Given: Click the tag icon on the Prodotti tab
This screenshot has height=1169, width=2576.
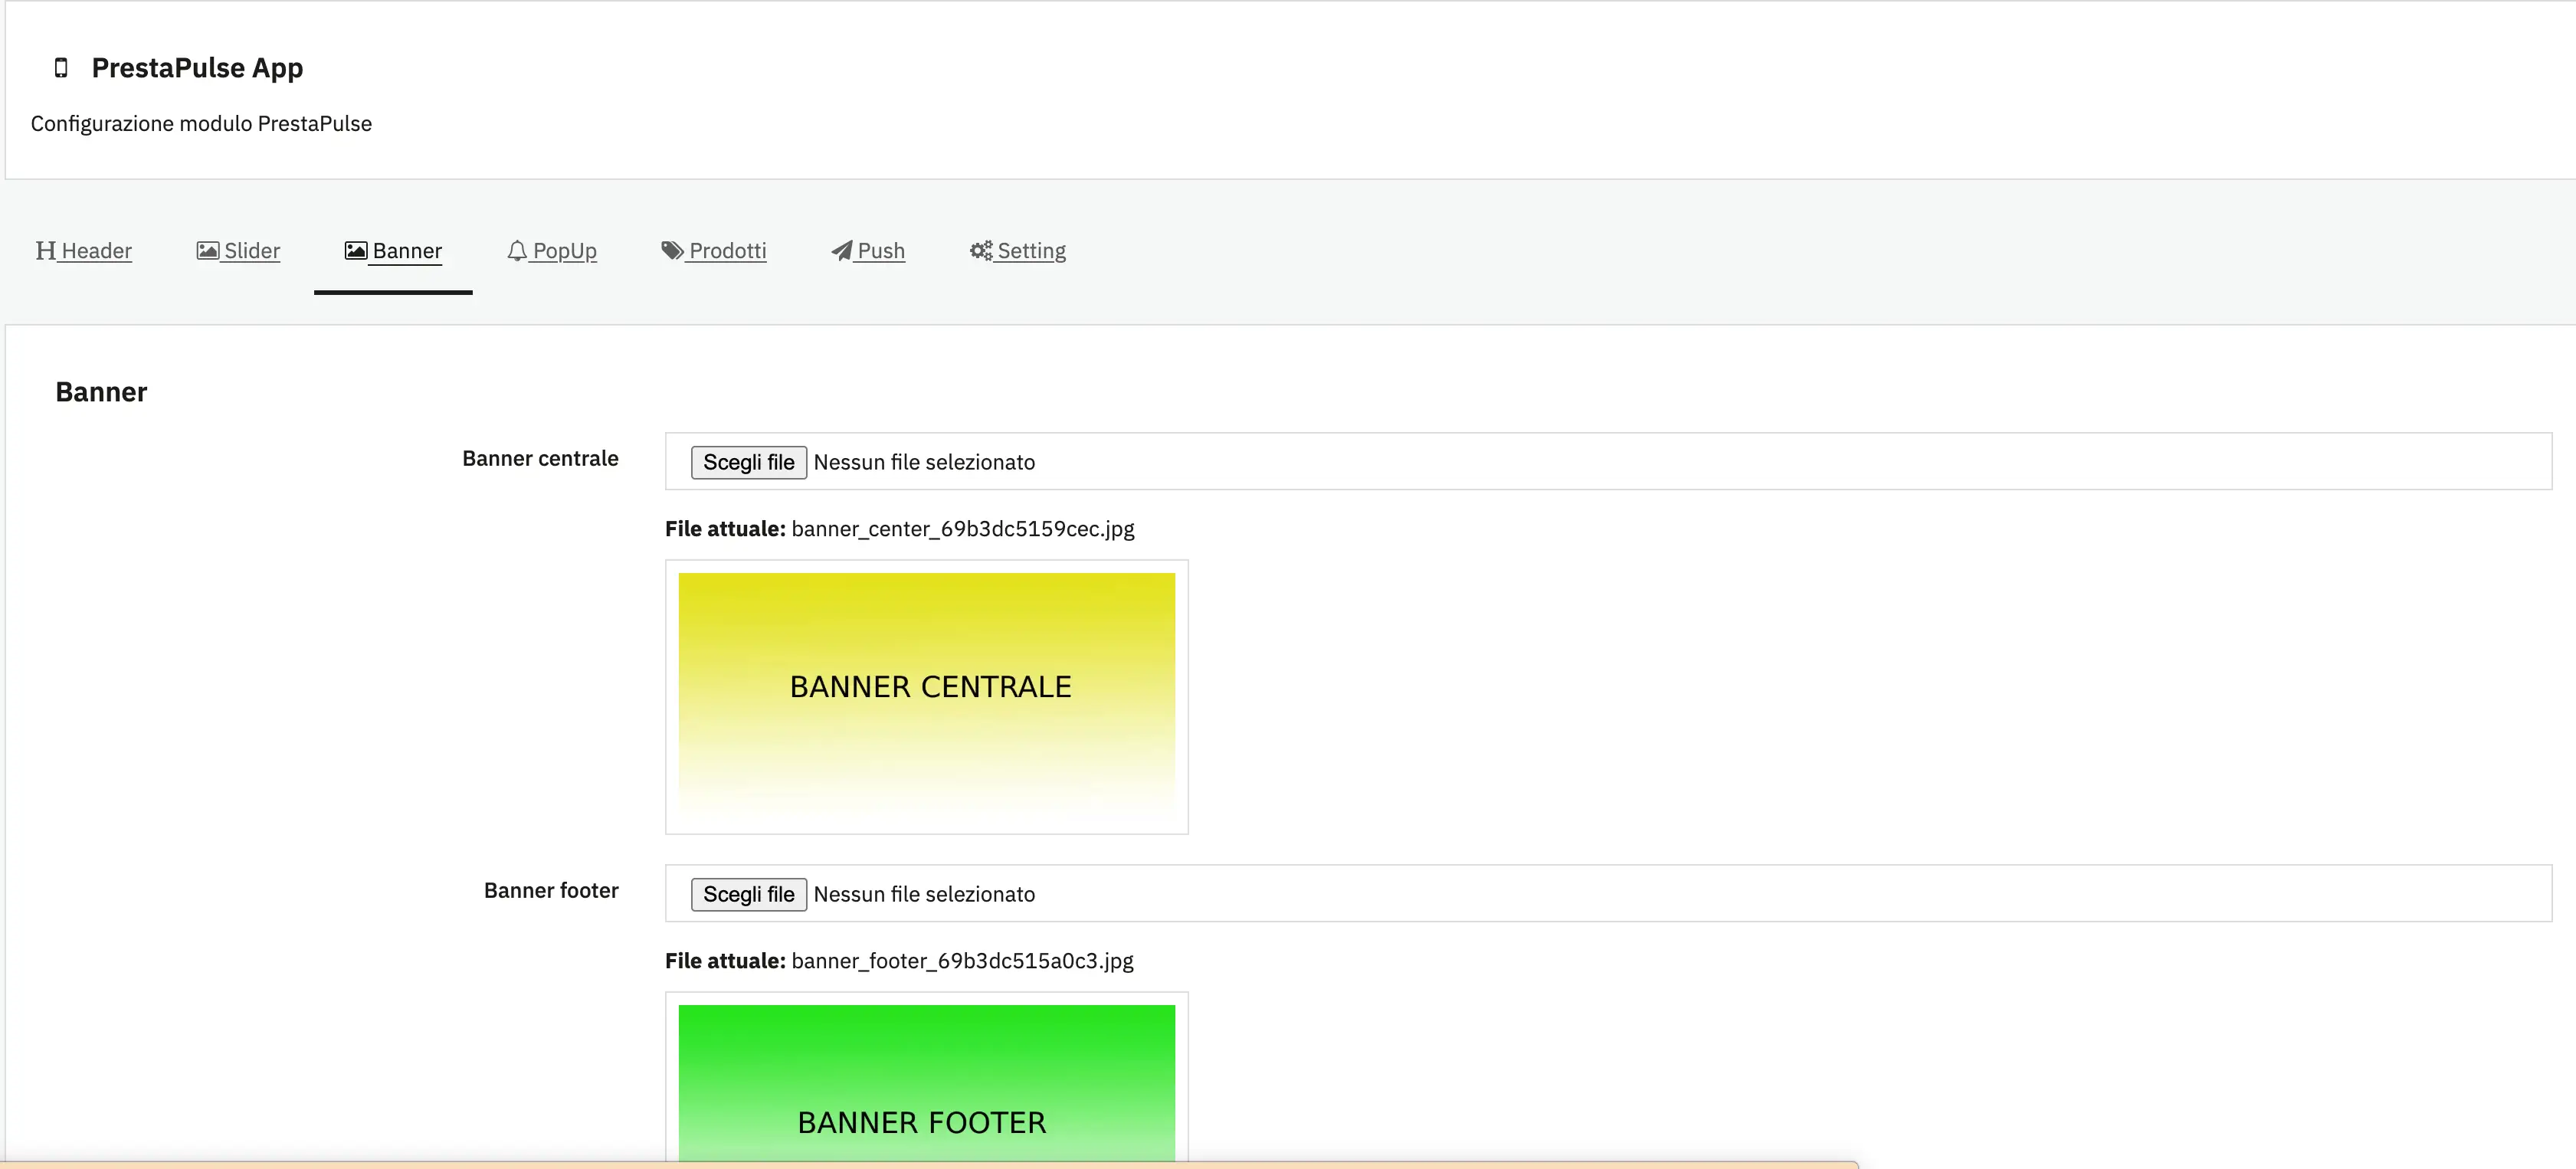Looking at the screenshot, I should pyautogui.click(x=671, y=251).
